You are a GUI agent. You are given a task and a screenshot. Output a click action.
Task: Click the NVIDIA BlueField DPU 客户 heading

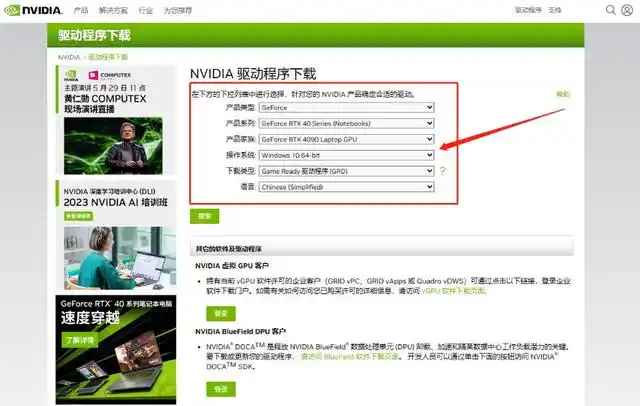[x=241, y=331]
